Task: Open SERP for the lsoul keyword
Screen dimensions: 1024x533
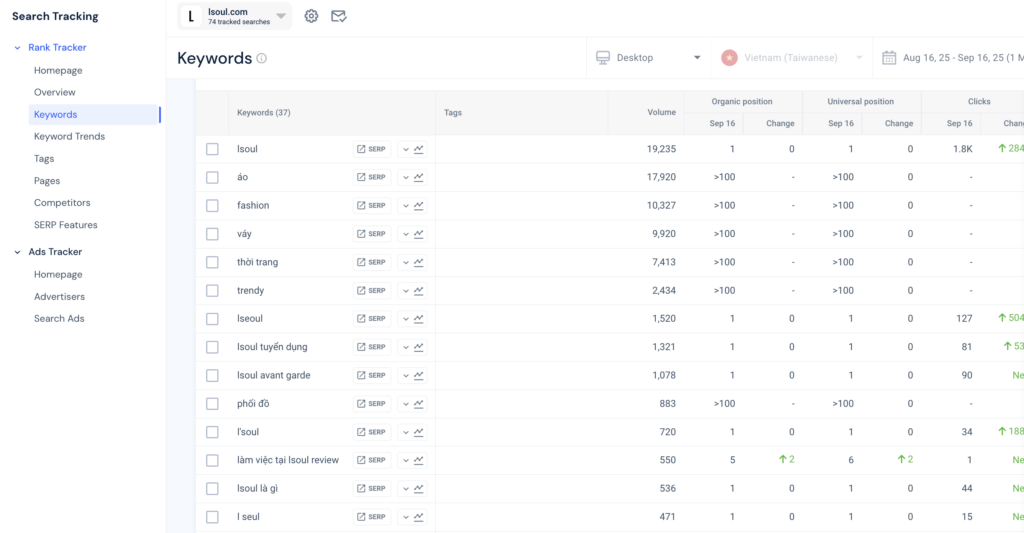Action: coord(371,149)
